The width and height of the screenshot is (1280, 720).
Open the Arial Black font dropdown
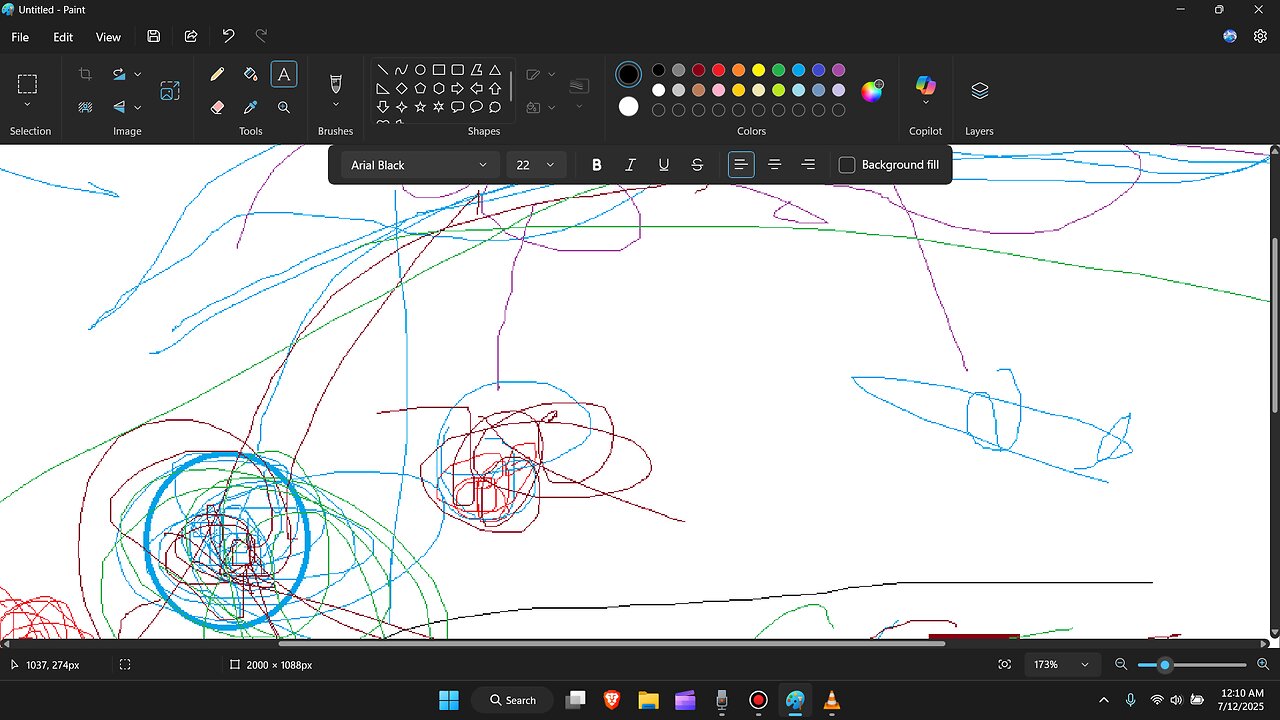point(419,165)
